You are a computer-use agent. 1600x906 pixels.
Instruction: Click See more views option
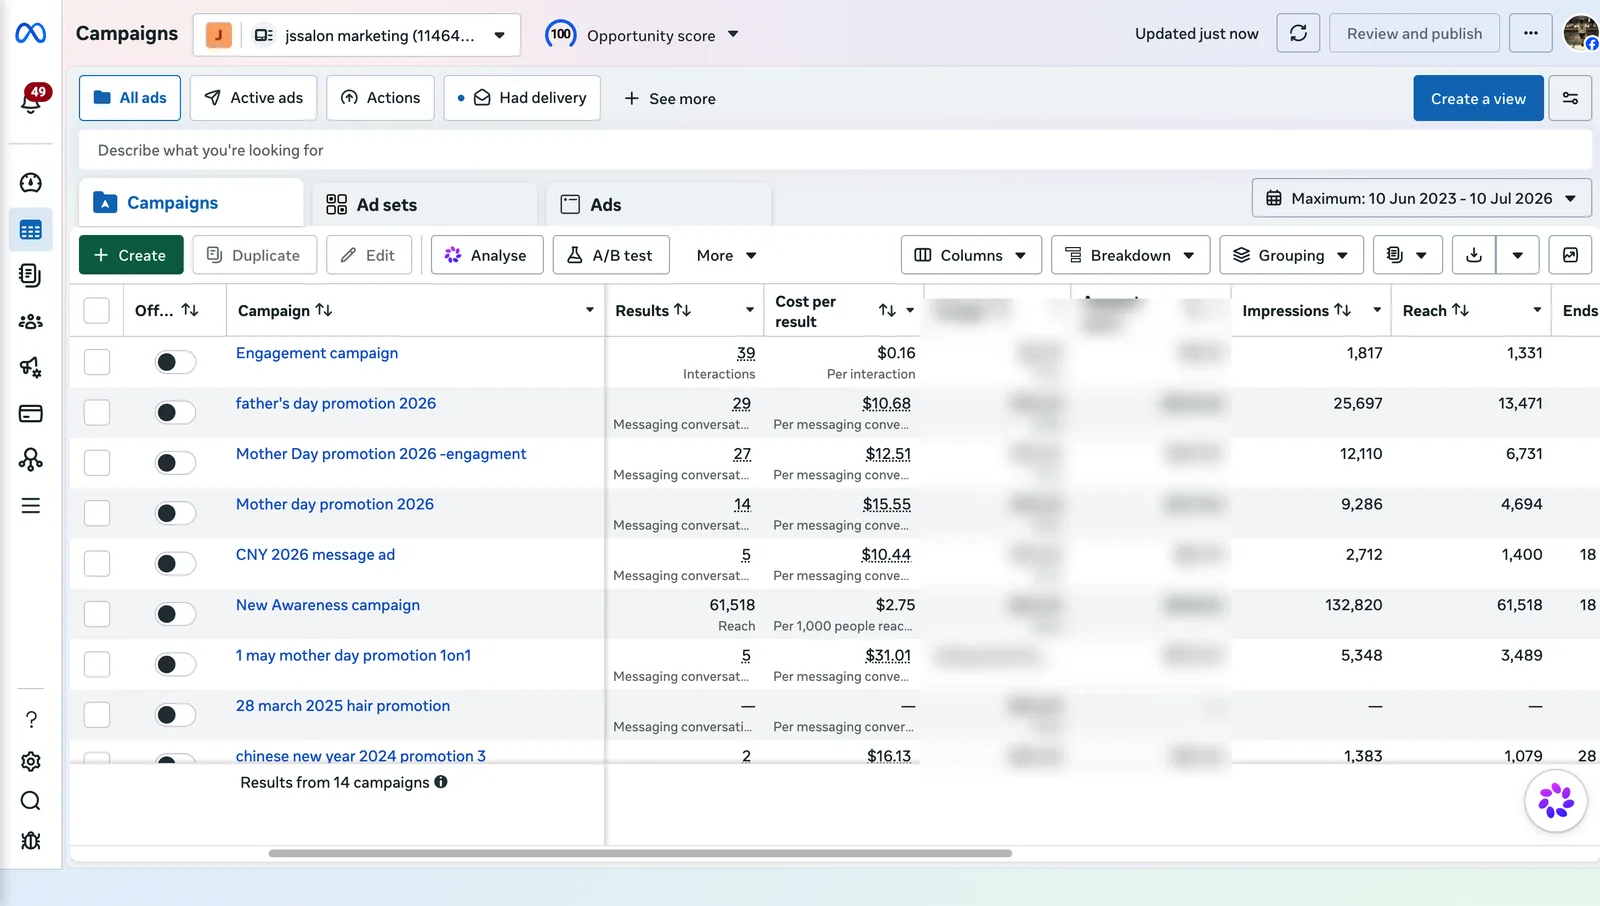point(670,98)
